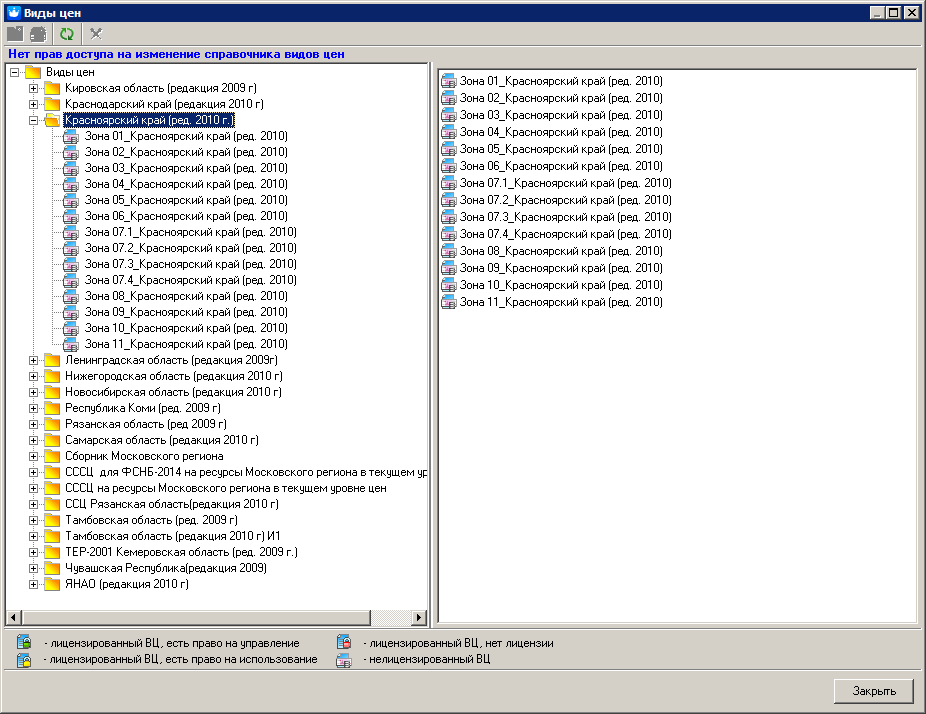
Task: Select right-list item Зона 07.4_Красноярский край (ред. 2010)
Action: 566,234
